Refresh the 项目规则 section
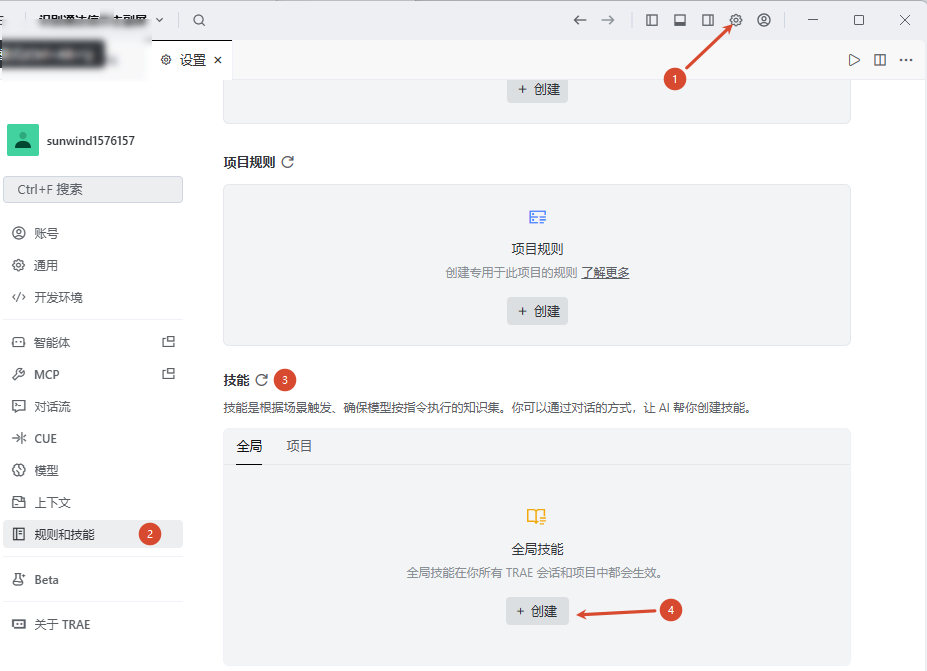The height and width of the screenshot is (671, 927). click(x=288, y=162)
